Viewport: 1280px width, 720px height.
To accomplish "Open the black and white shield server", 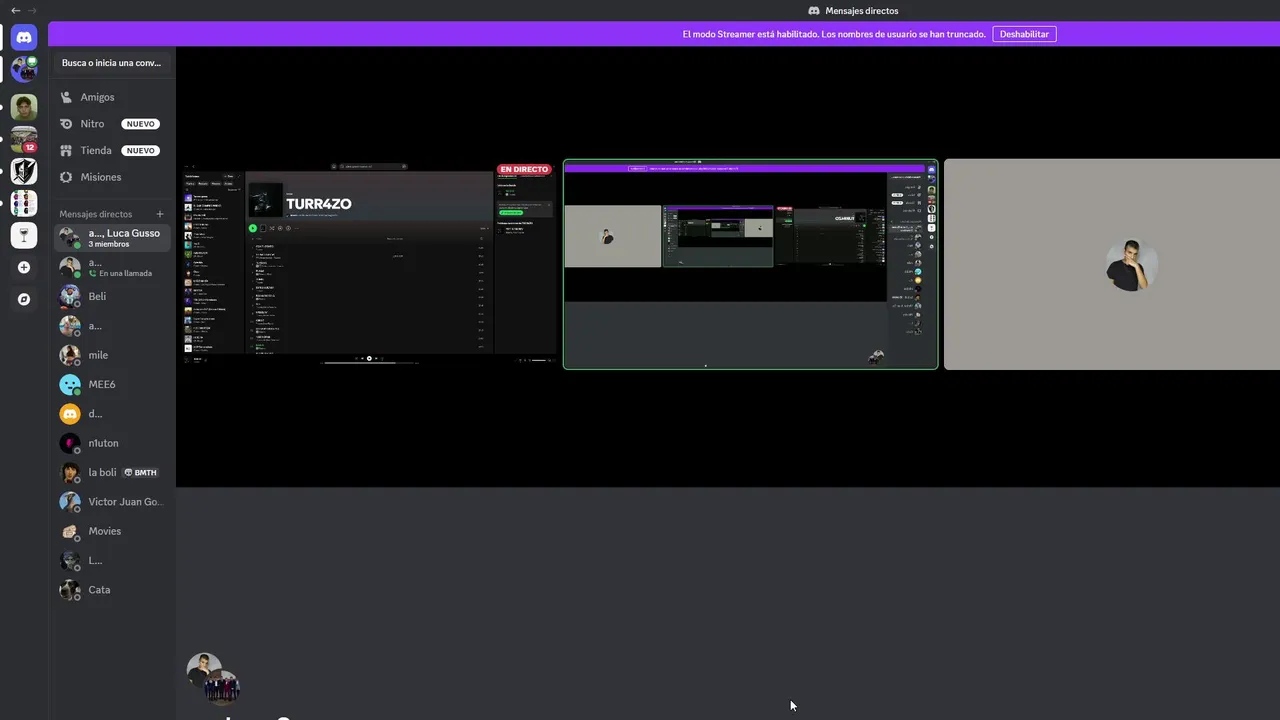I will pyautogui.click(x=24, y=171).
